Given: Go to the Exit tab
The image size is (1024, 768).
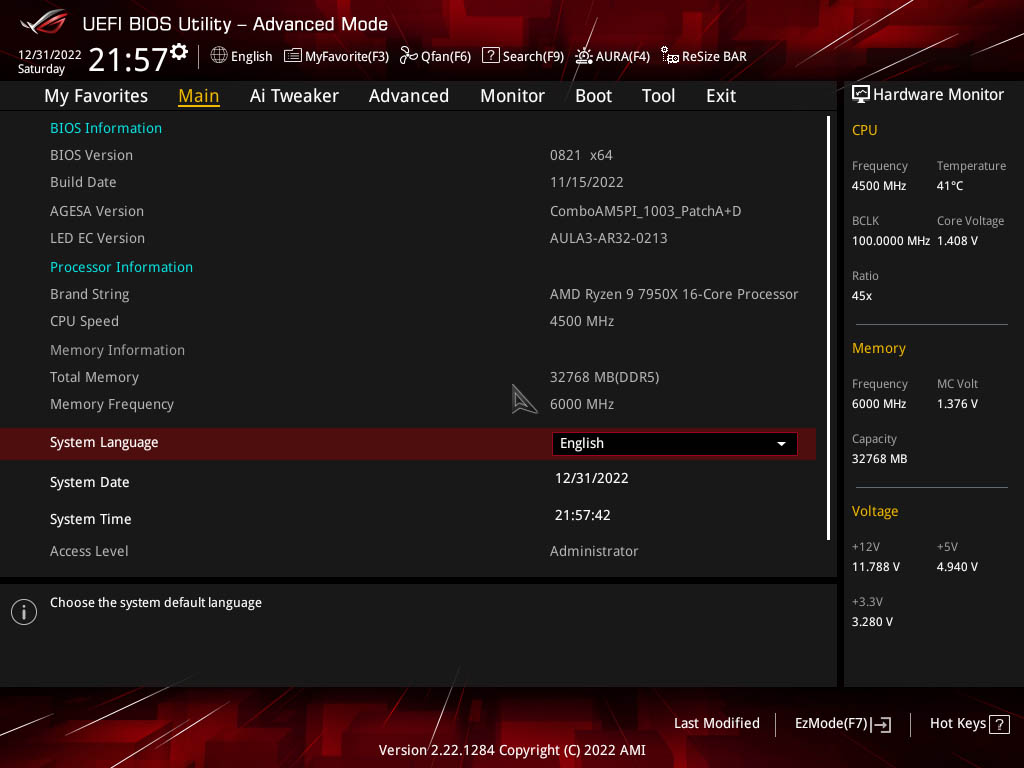Looking at the screenshot, I should 721,96.
